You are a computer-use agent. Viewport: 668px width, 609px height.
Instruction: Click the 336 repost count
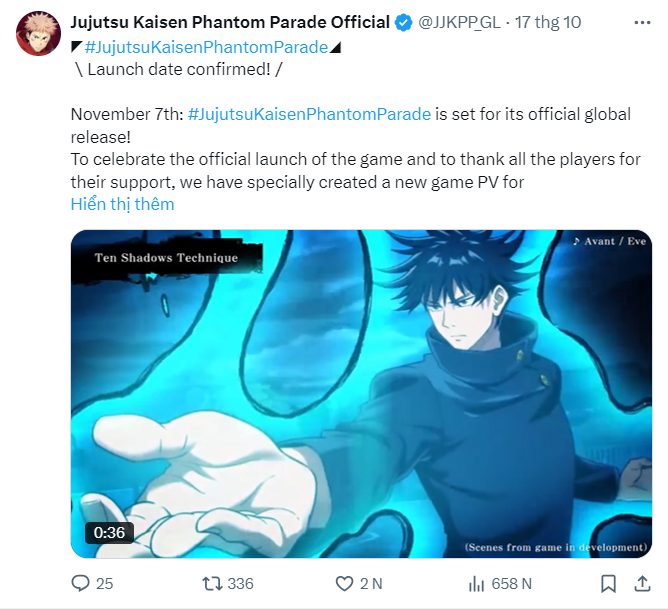tap(240, 583)
